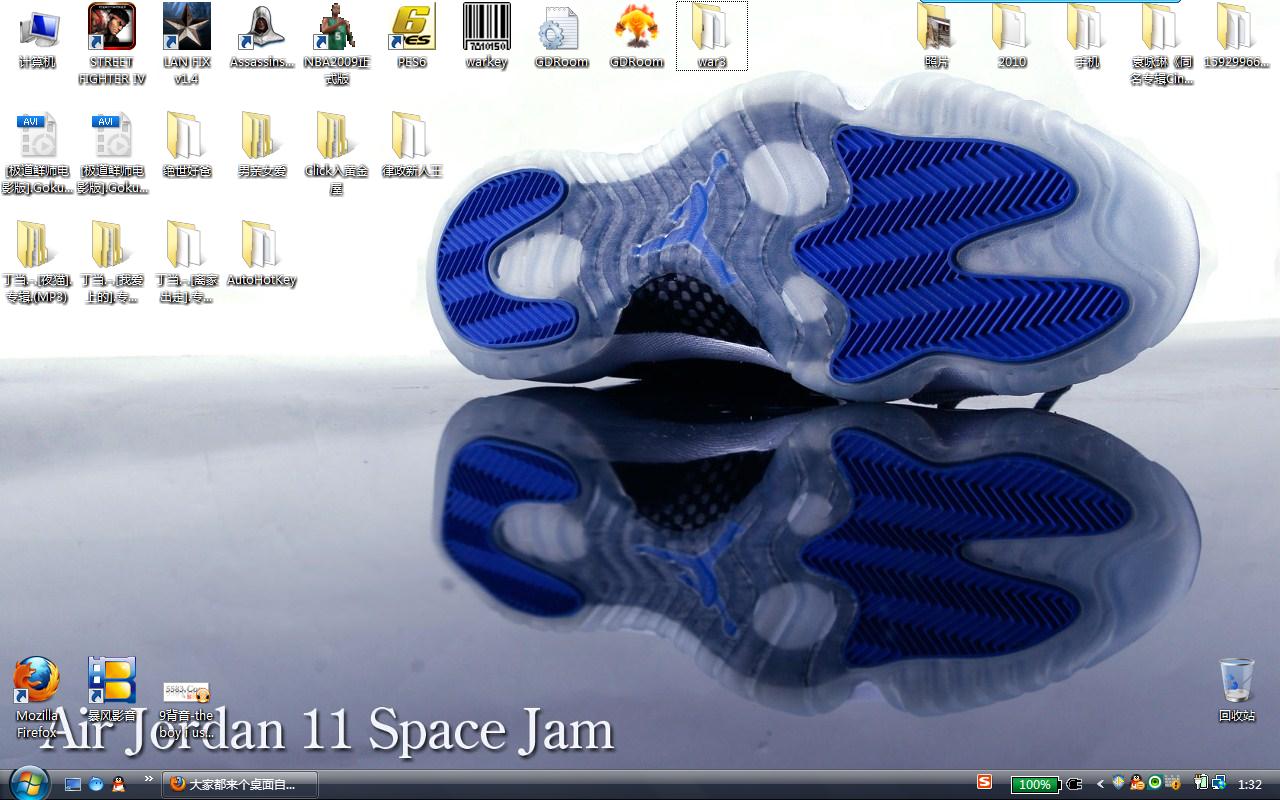This screenshot has width=1280, height=800.
Task: Click the 2010 folder
Action: (x=1012, y=37)
